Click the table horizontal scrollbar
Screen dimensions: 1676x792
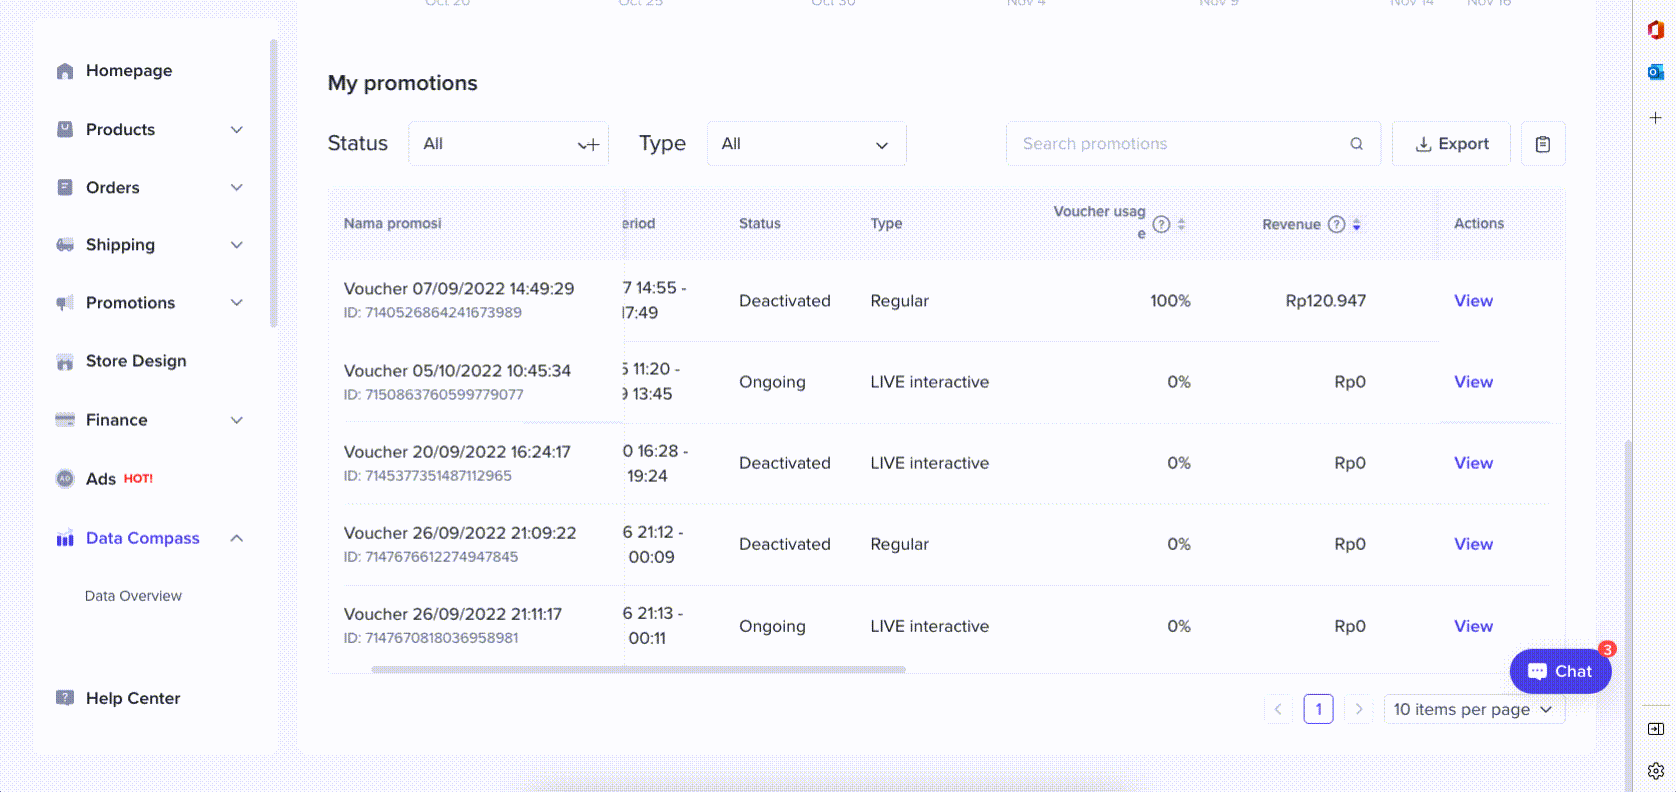[638, 669]
